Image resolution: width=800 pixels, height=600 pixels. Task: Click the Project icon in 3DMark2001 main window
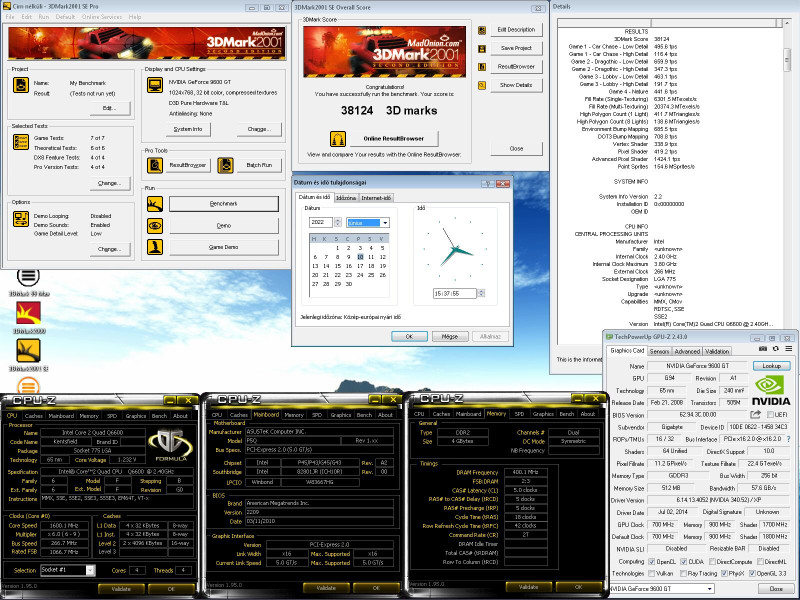(21, 85)
